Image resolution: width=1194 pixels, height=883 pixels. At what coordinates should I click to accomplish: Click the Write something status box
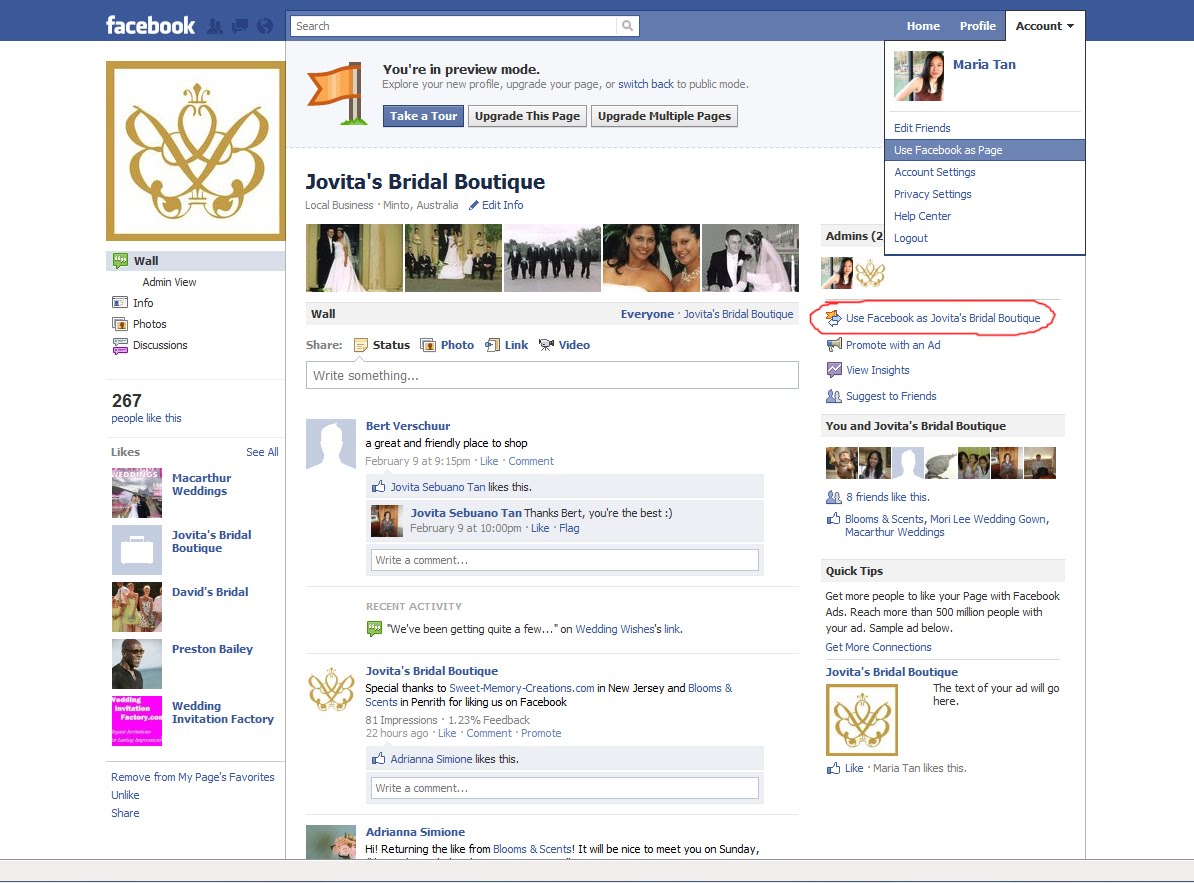[x=552, y=375]
